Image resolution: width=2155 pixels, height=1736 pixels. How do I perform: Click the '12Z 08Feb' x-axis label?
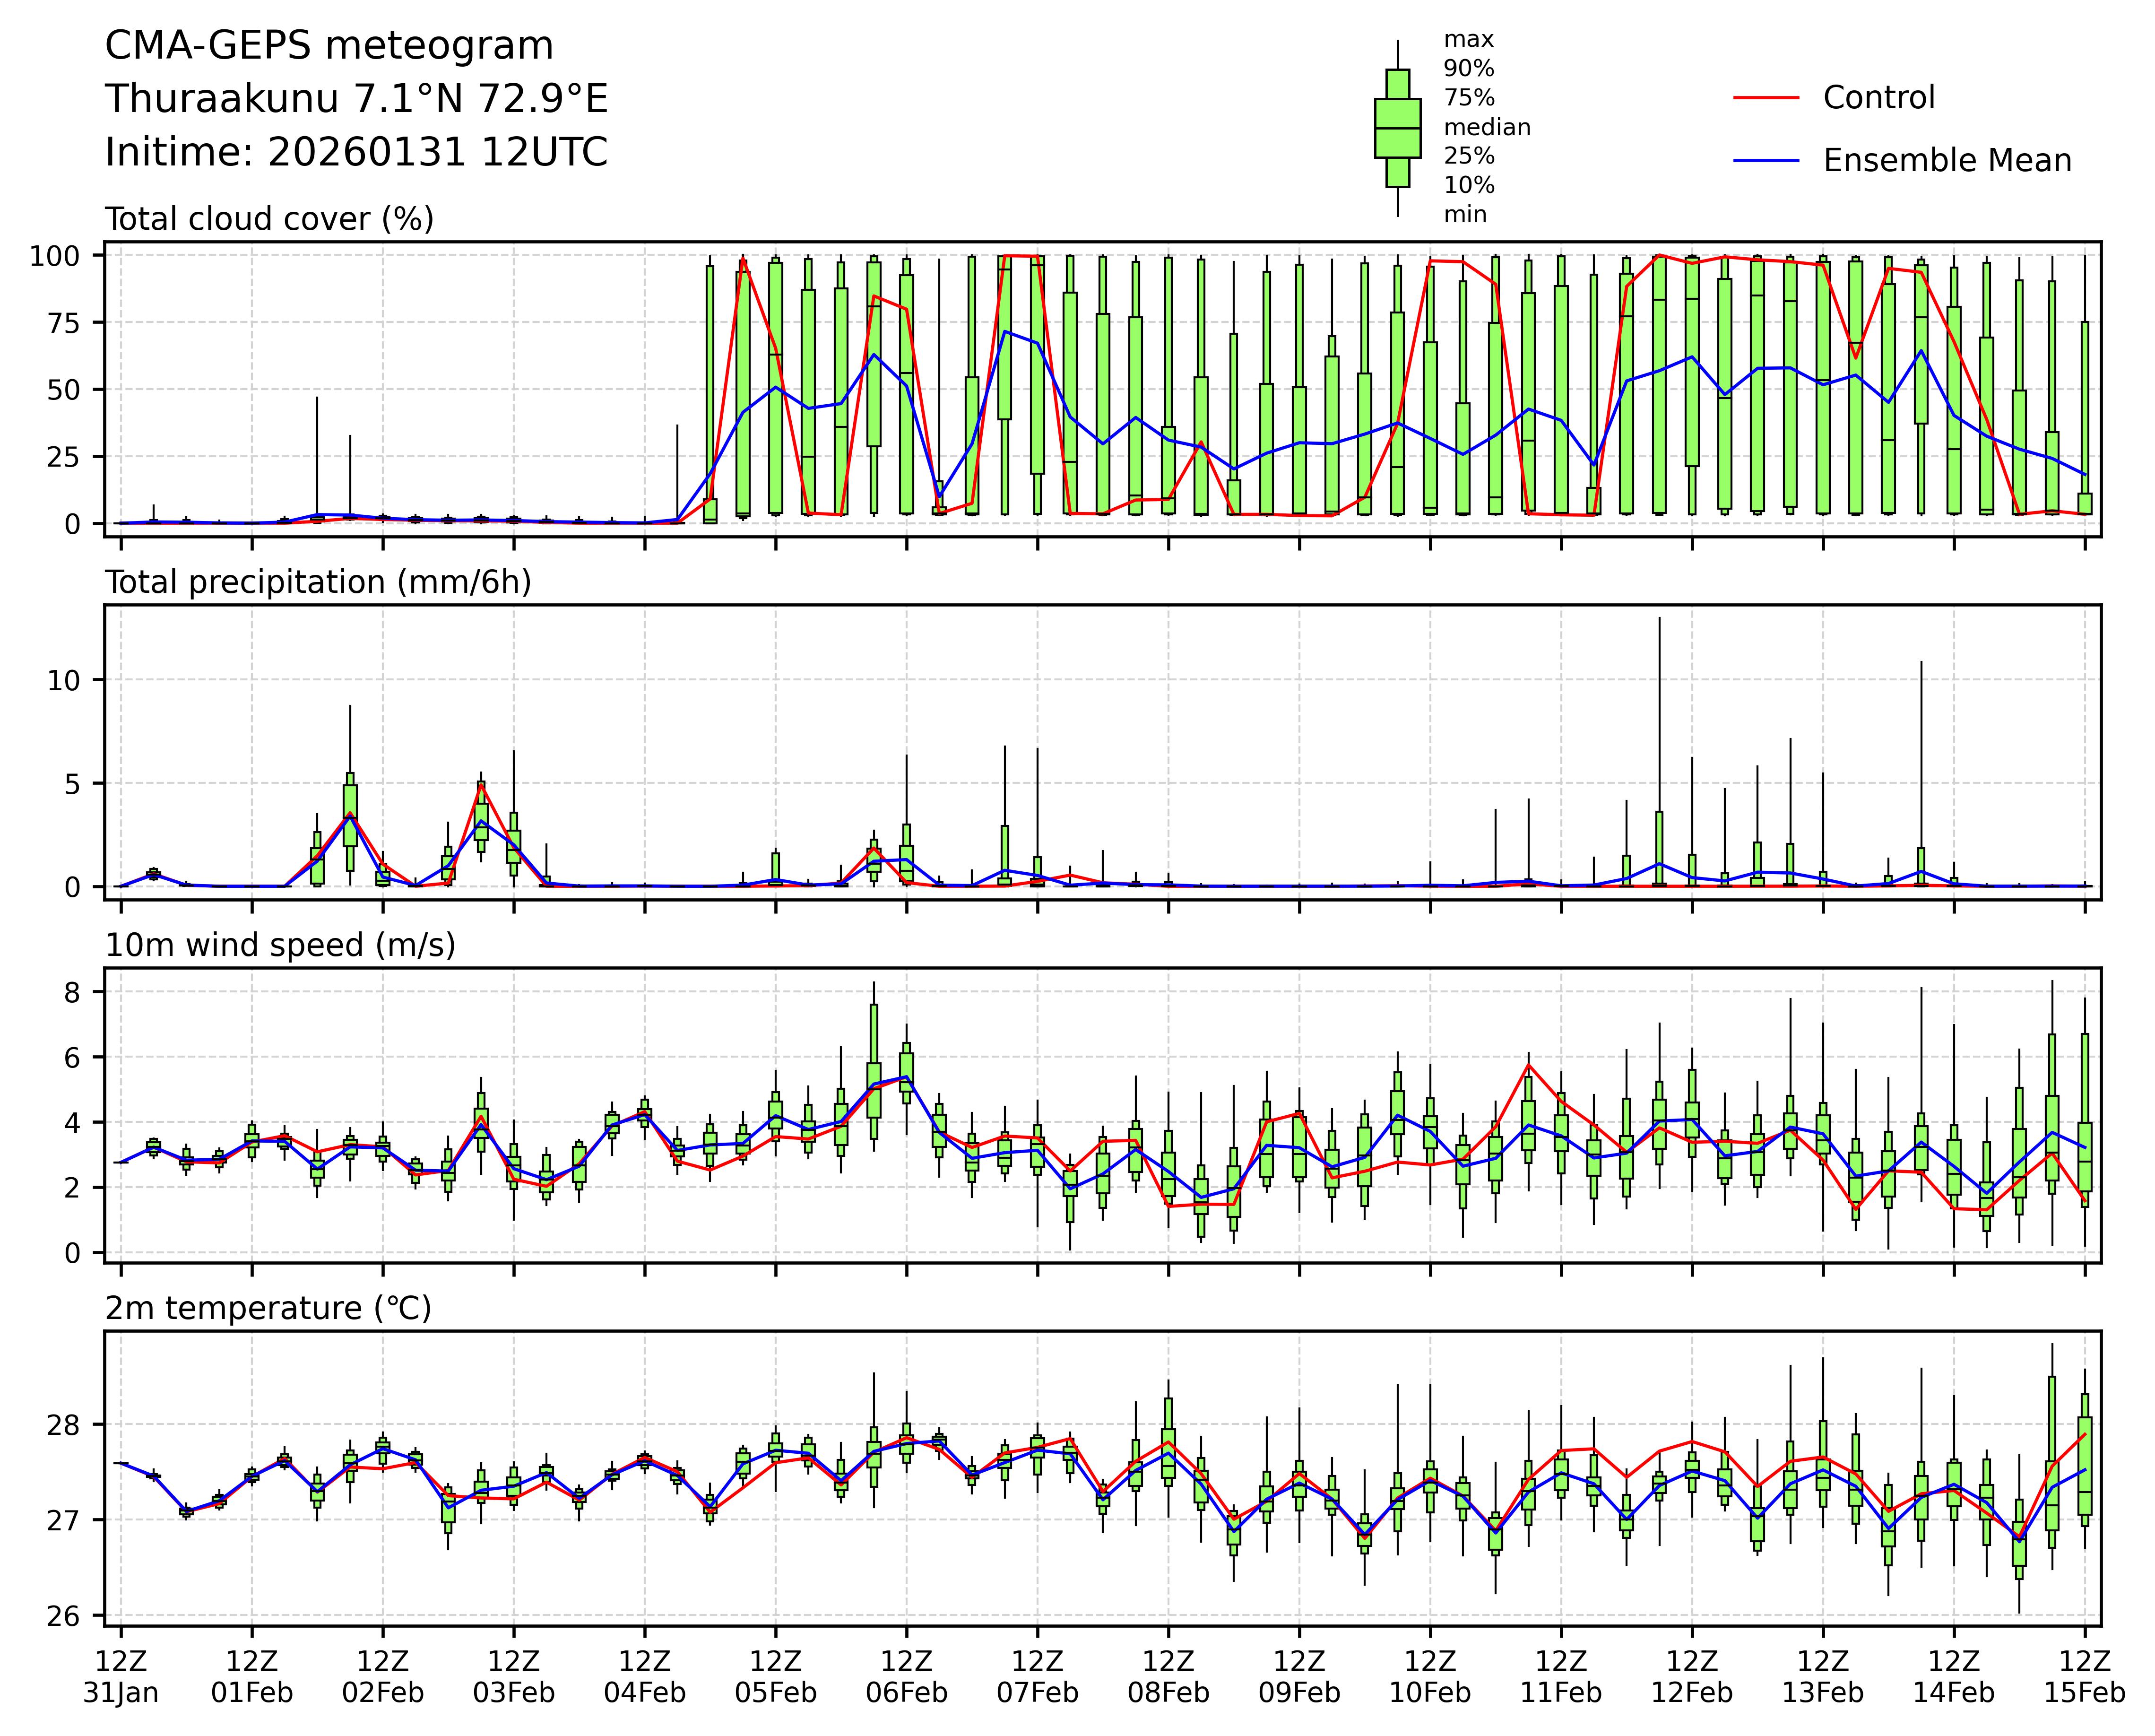click(x=1168, y=1677)
